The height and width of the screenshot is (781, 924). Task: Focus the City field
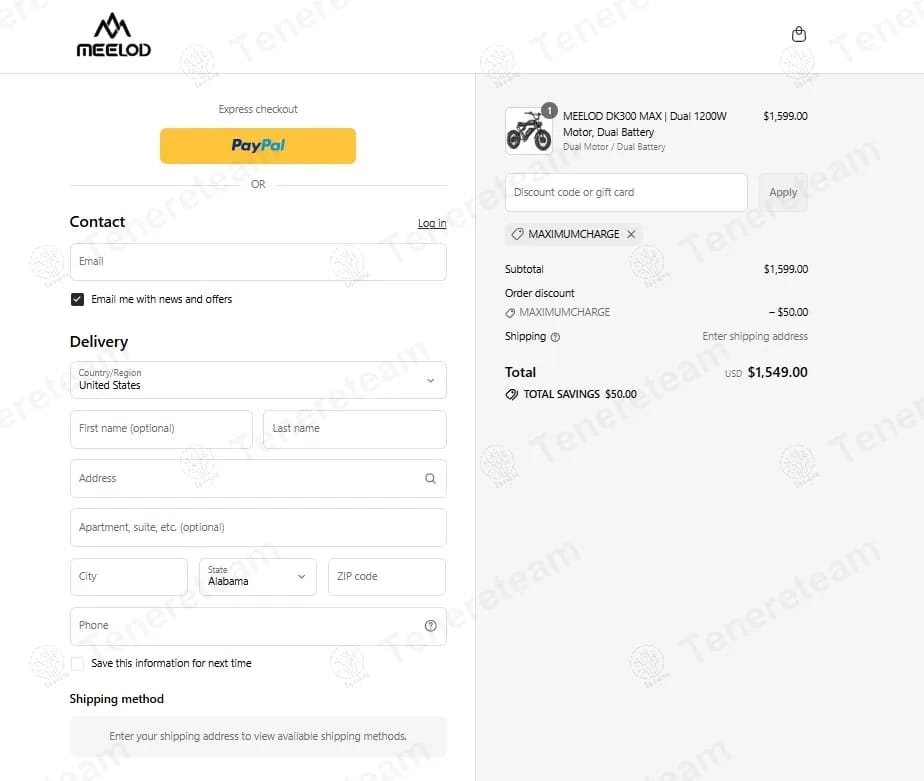(x=128, y=576)
